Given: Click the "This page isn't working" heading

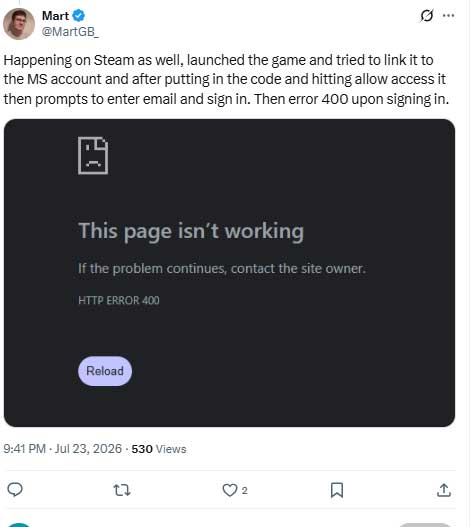Looking at the screenshot, I should click(x=191, y=231).
